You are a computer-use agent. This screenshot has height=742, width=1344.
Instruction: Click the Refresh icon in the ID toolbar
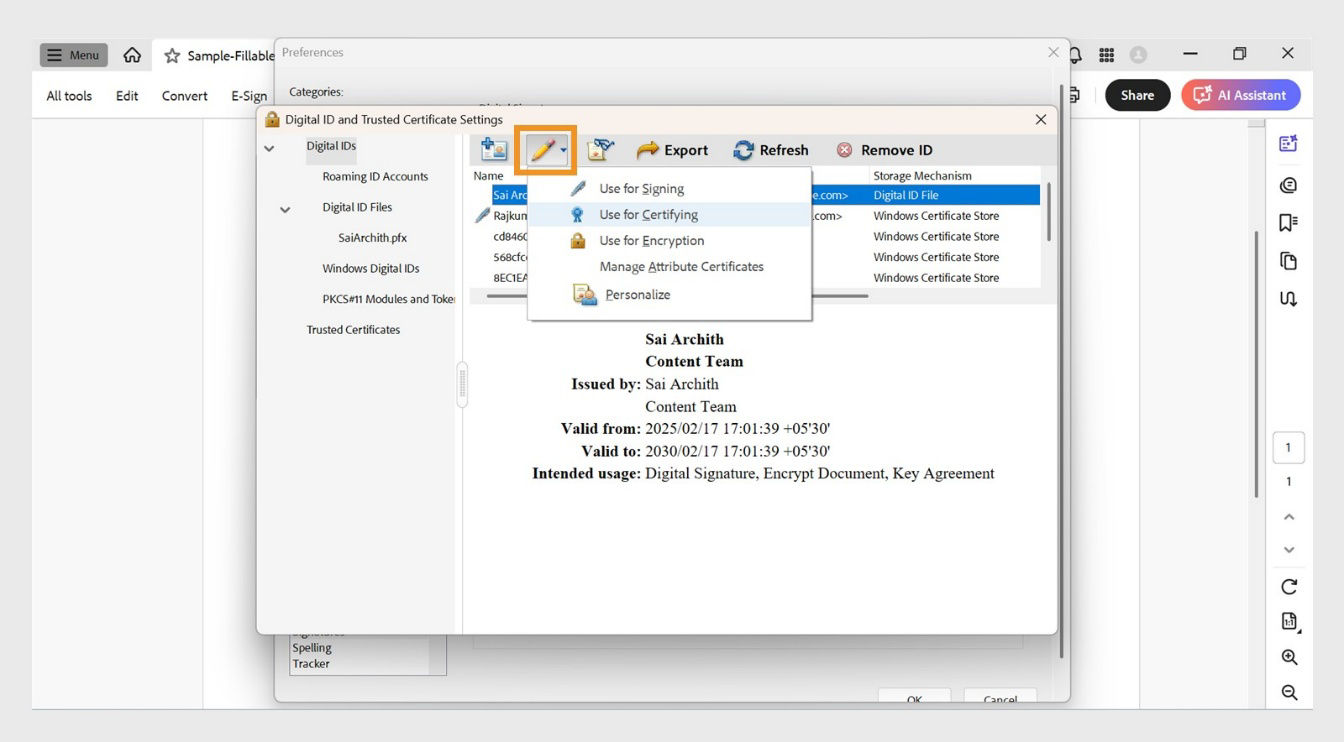coord(743,149)
